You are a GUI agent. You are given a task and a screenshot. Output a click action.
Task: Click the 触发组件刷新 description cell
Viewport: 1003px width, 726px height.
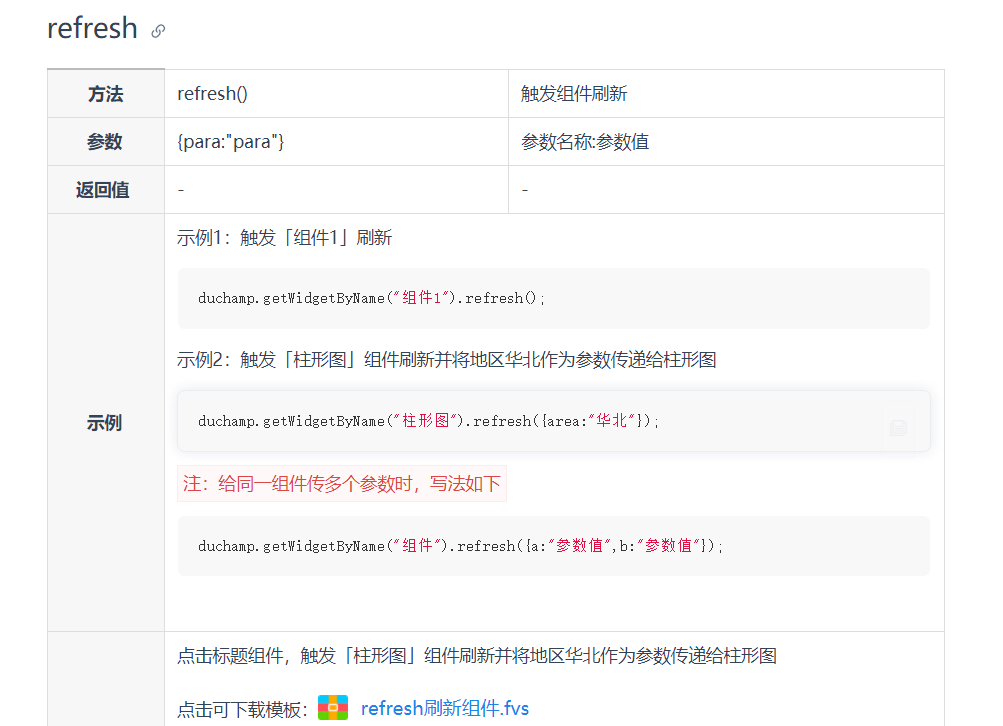click(x=726, y=94)
